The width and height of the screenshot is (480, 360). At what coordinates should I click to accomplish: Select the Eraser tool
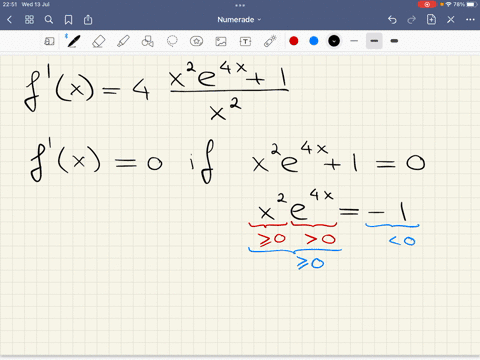click(x=98, y=41)
